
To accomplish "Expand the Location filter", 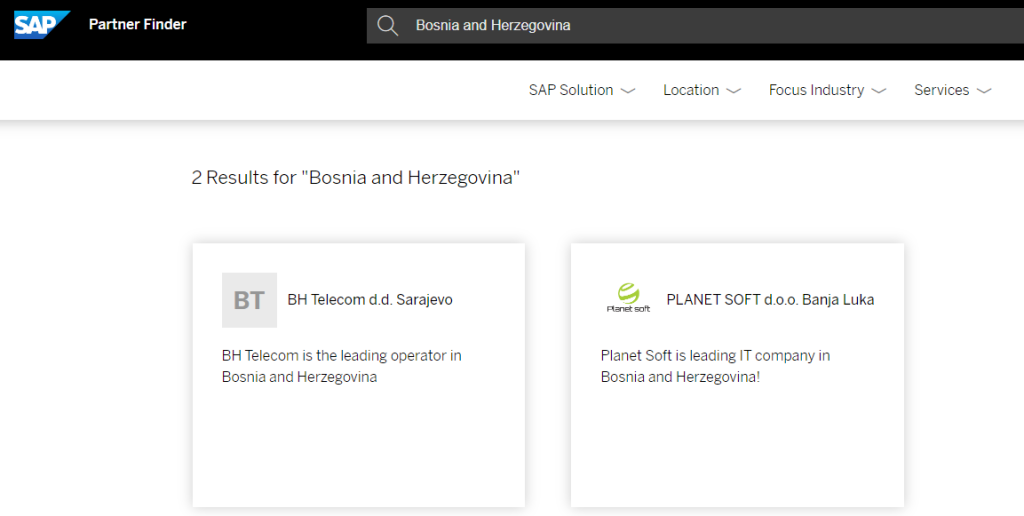I will click(702, 90).
